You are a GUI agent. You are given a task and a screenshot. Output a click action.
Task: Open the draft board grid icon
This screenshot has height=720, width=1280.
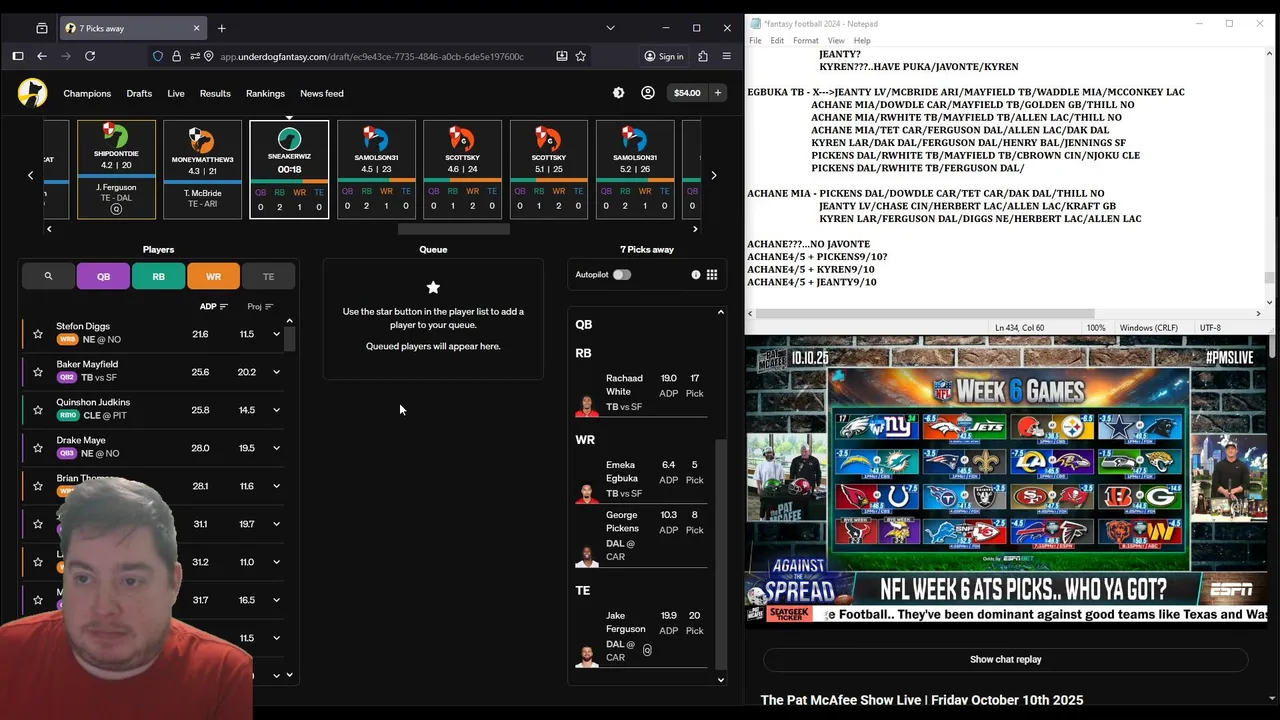[712, 275]
